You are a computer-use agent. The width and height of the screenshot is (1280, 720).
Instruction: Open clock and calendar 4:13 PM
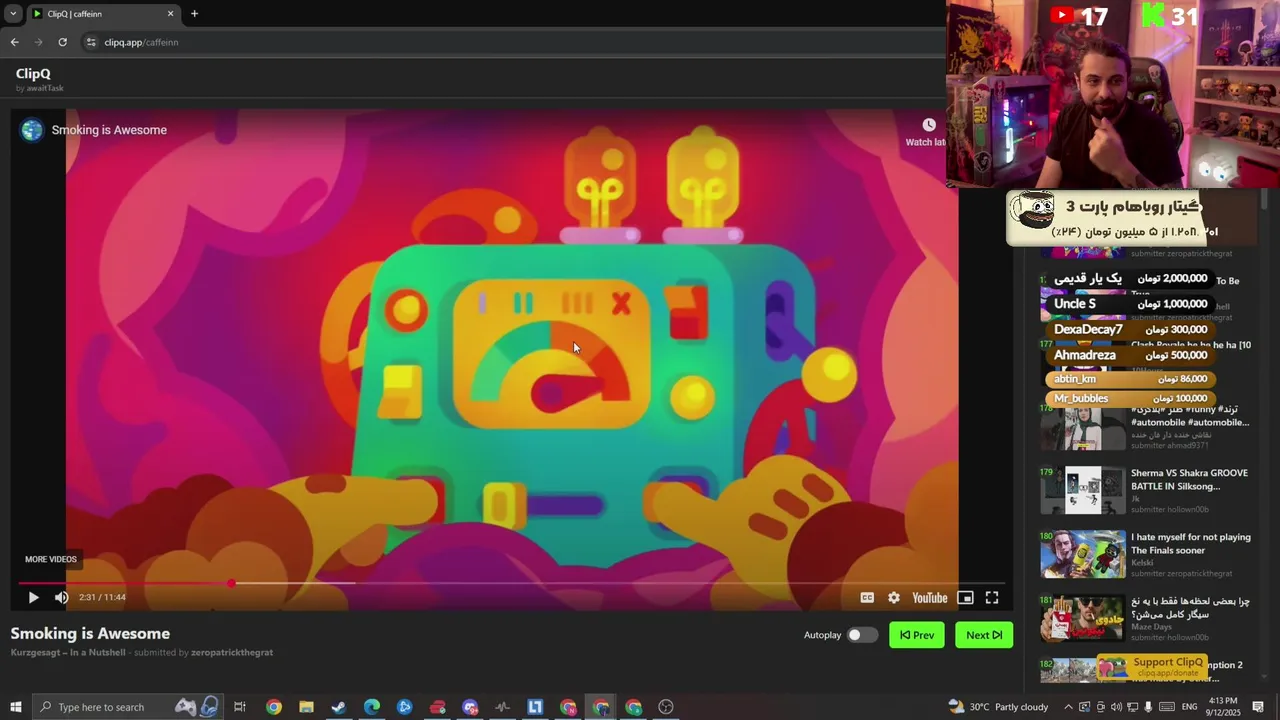(x=1223, y=707)
